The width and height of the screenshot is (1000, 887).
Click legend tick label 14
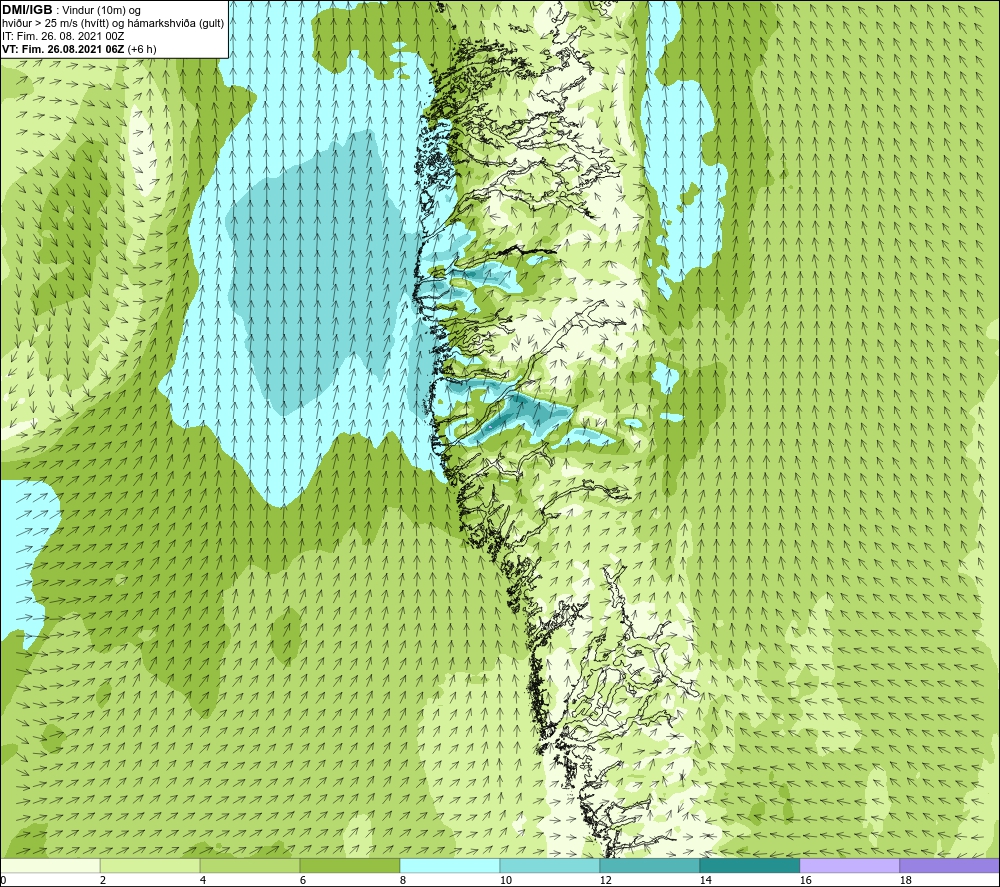(706, 881)
